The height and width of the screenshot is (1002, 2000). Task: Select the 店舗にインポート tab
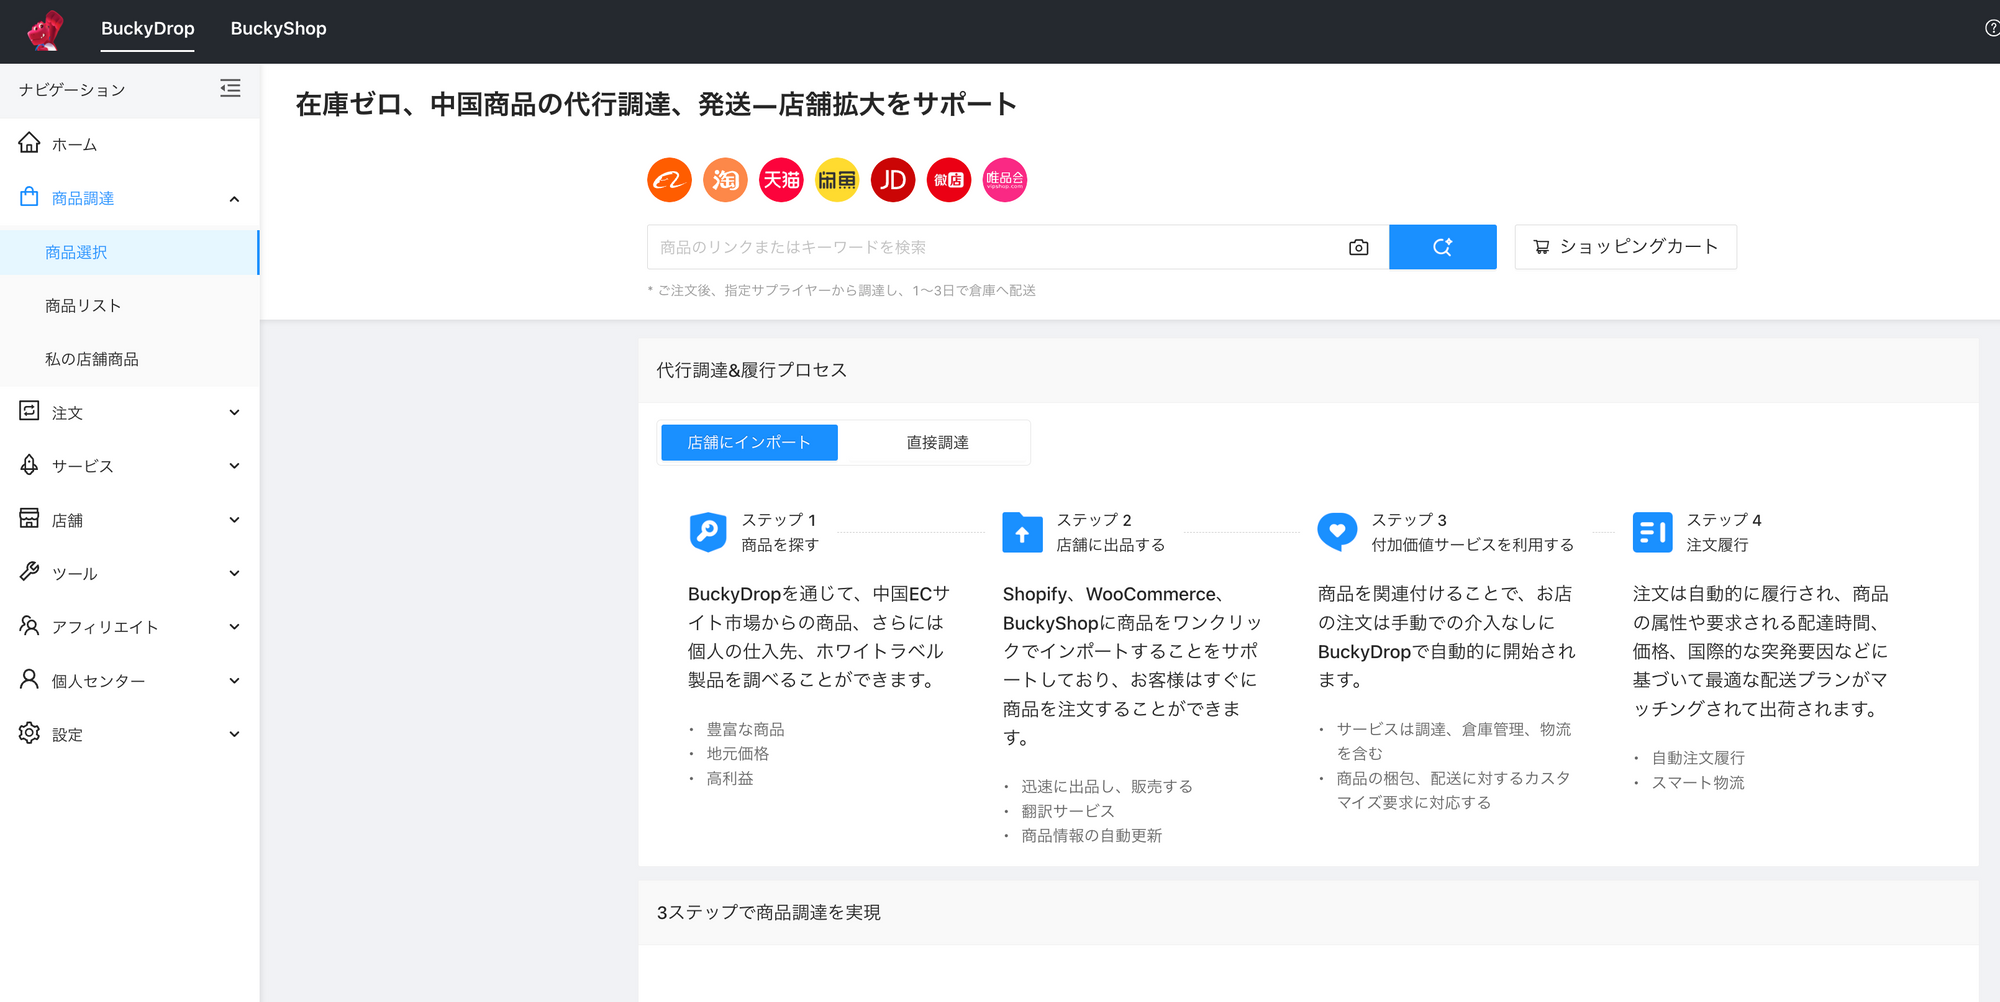(x=749, y=442)
